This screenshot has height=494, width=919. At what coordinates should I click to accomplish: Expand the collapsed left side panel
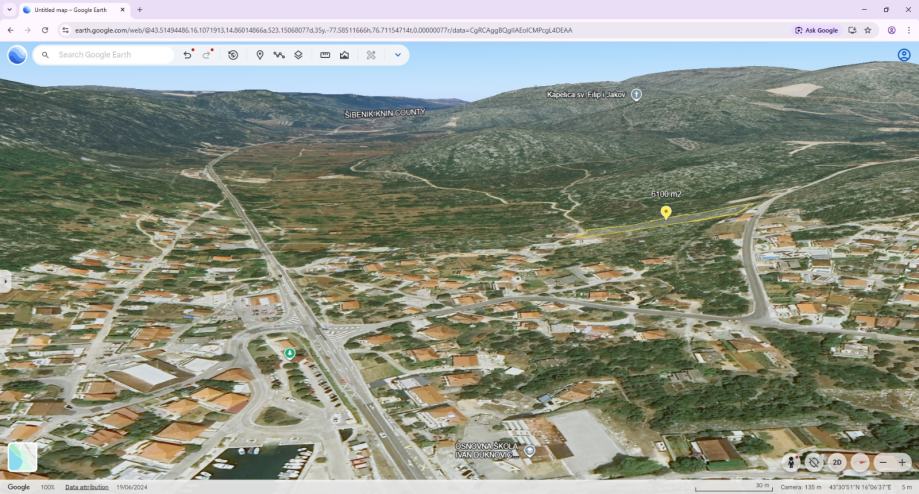[x=5, y=282]
